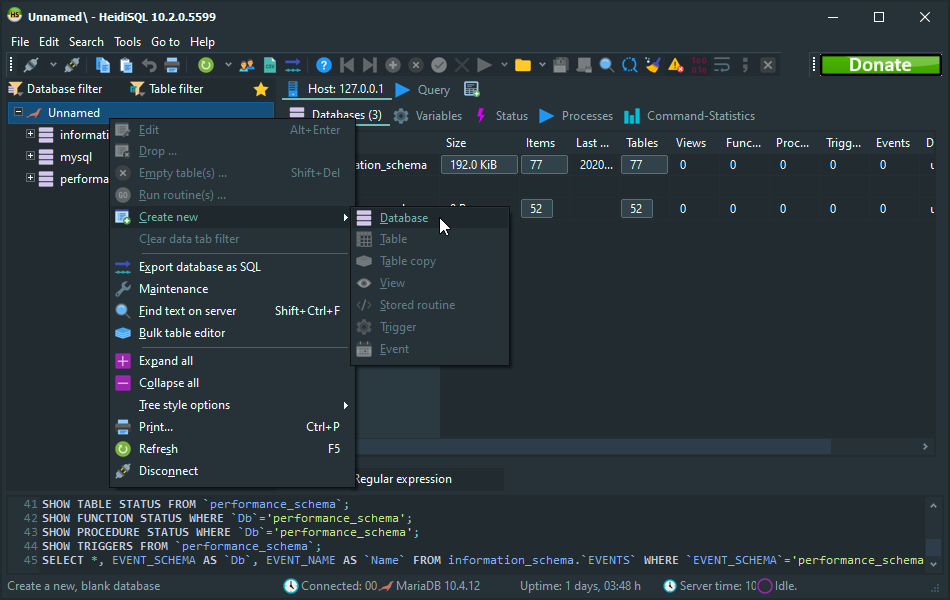Switch to the Variables tab
This screenshot has height=600, width=950.
click(428, 116)
